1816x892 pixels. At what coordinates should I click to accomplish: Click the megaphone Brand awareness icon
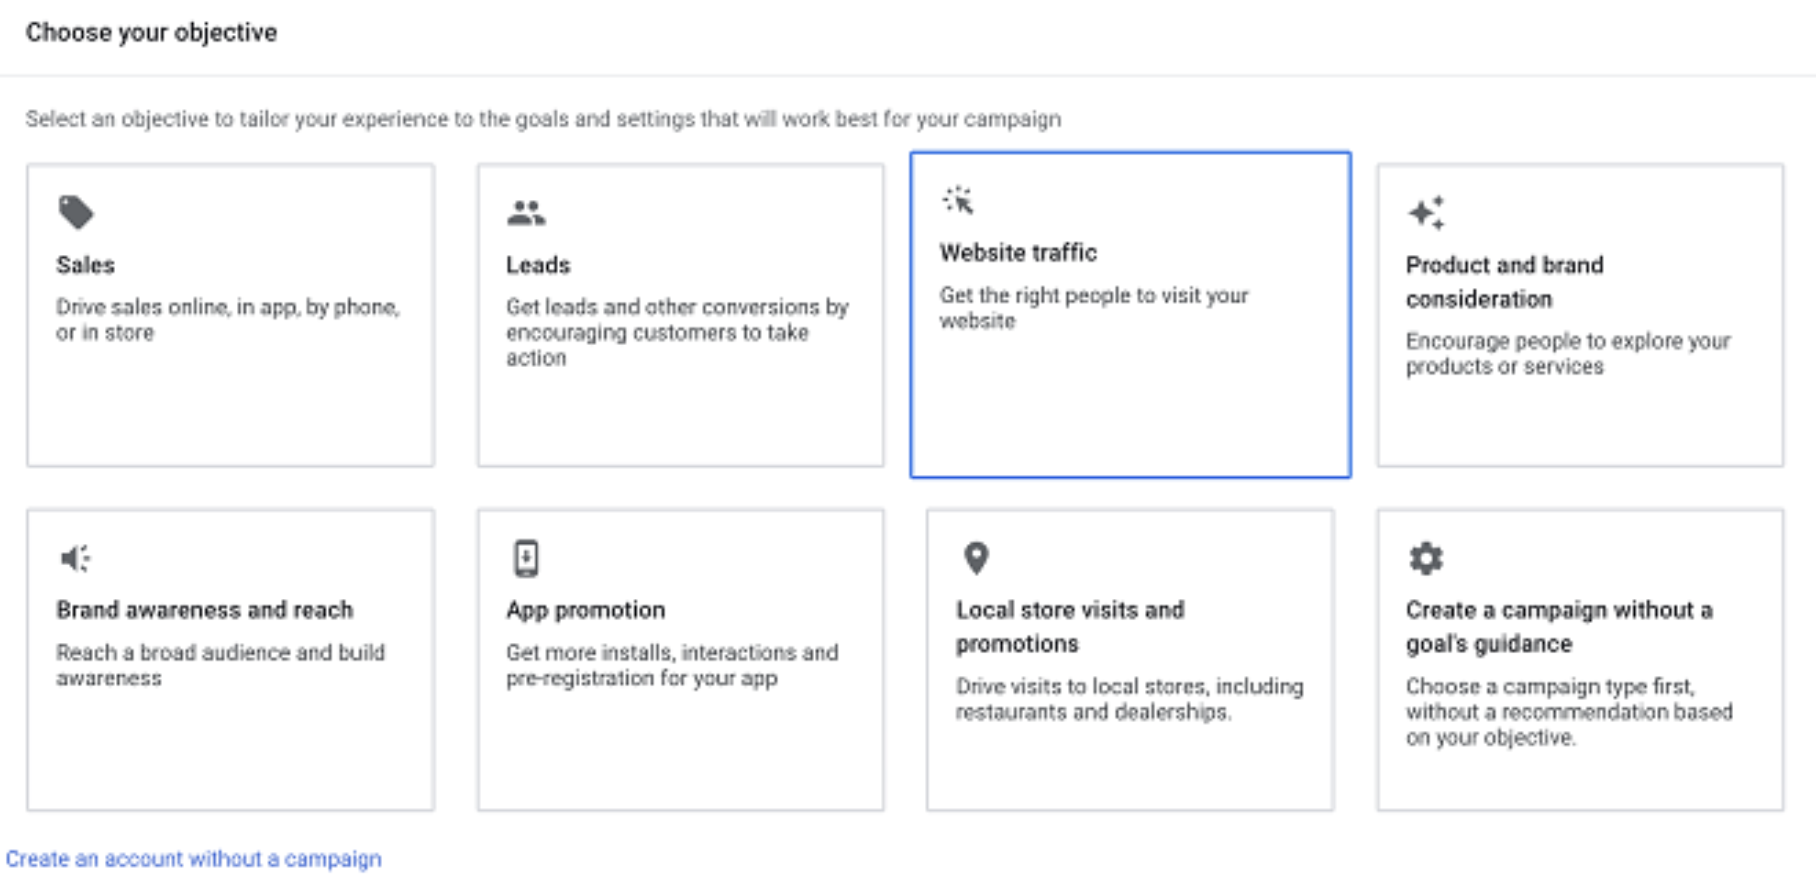coord(76,558)
